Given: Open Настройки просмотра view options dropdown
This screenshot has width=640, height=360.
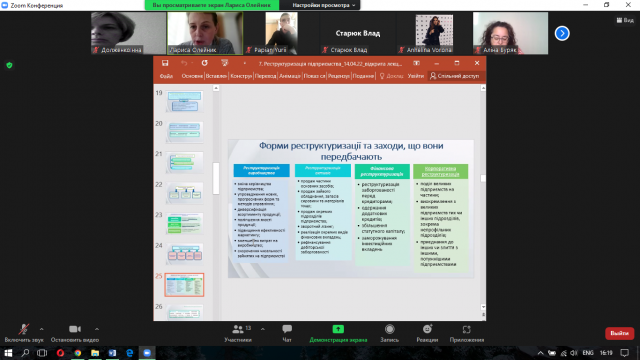Looking at the screenshot, I should [323, 5].
